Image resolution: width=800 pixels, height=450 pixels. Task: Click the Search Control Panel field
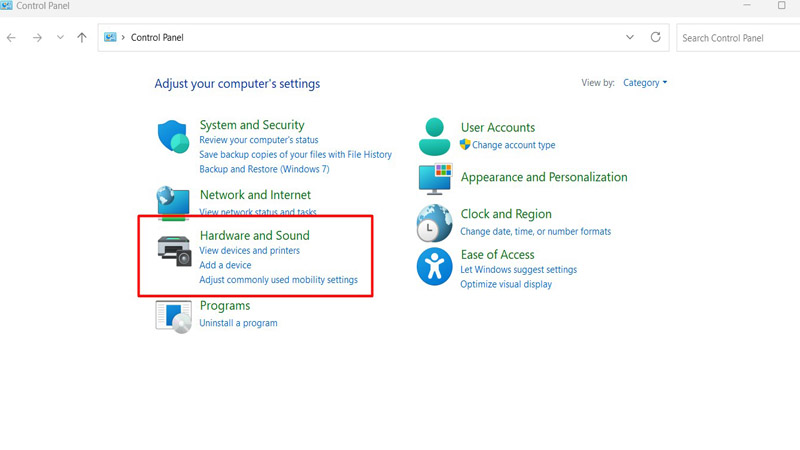735,38
